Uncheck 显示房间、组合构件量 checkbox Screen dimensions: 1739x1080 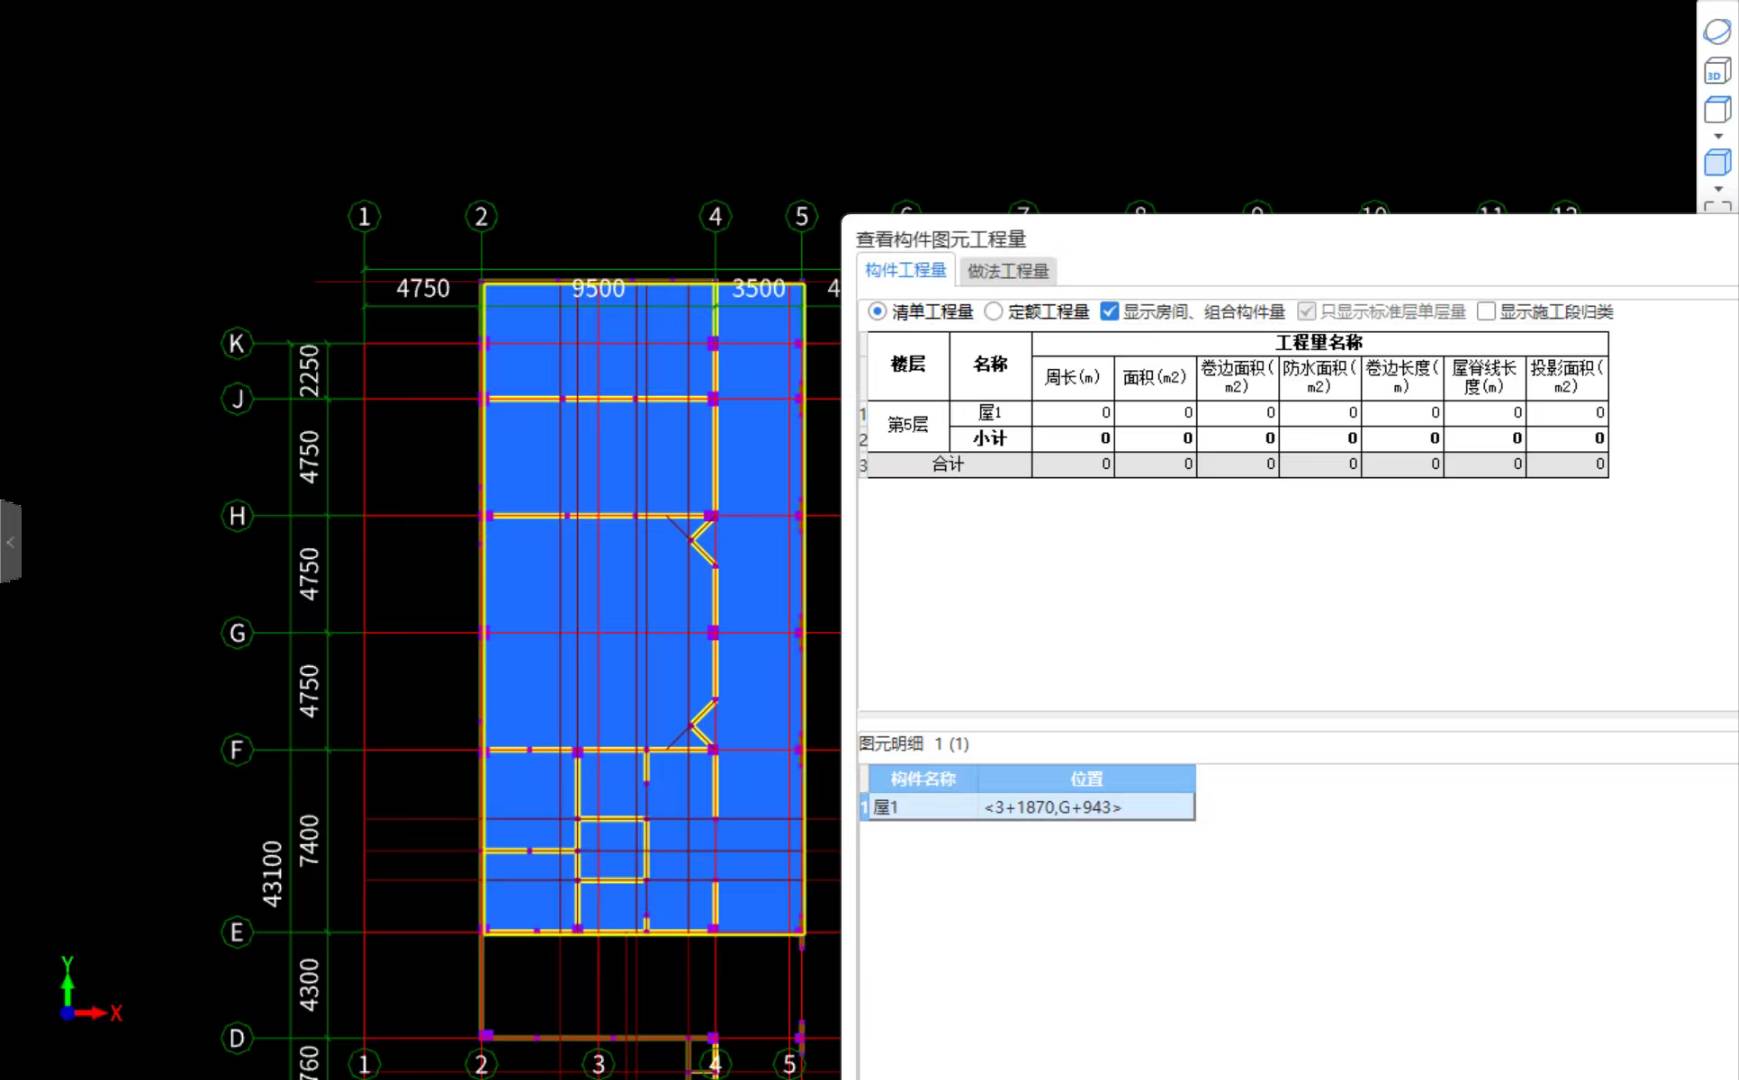[1109, 312]
